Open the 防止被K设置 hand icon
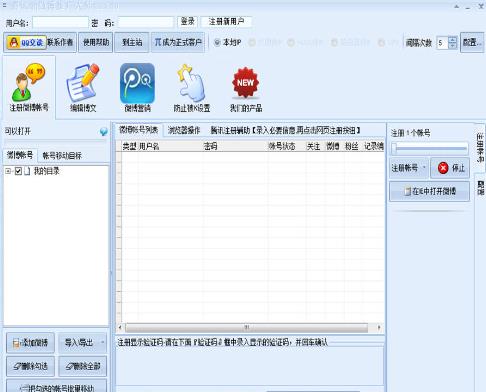Image resolution: width=486 pixels, height=392 pixels. click(192, 87)
